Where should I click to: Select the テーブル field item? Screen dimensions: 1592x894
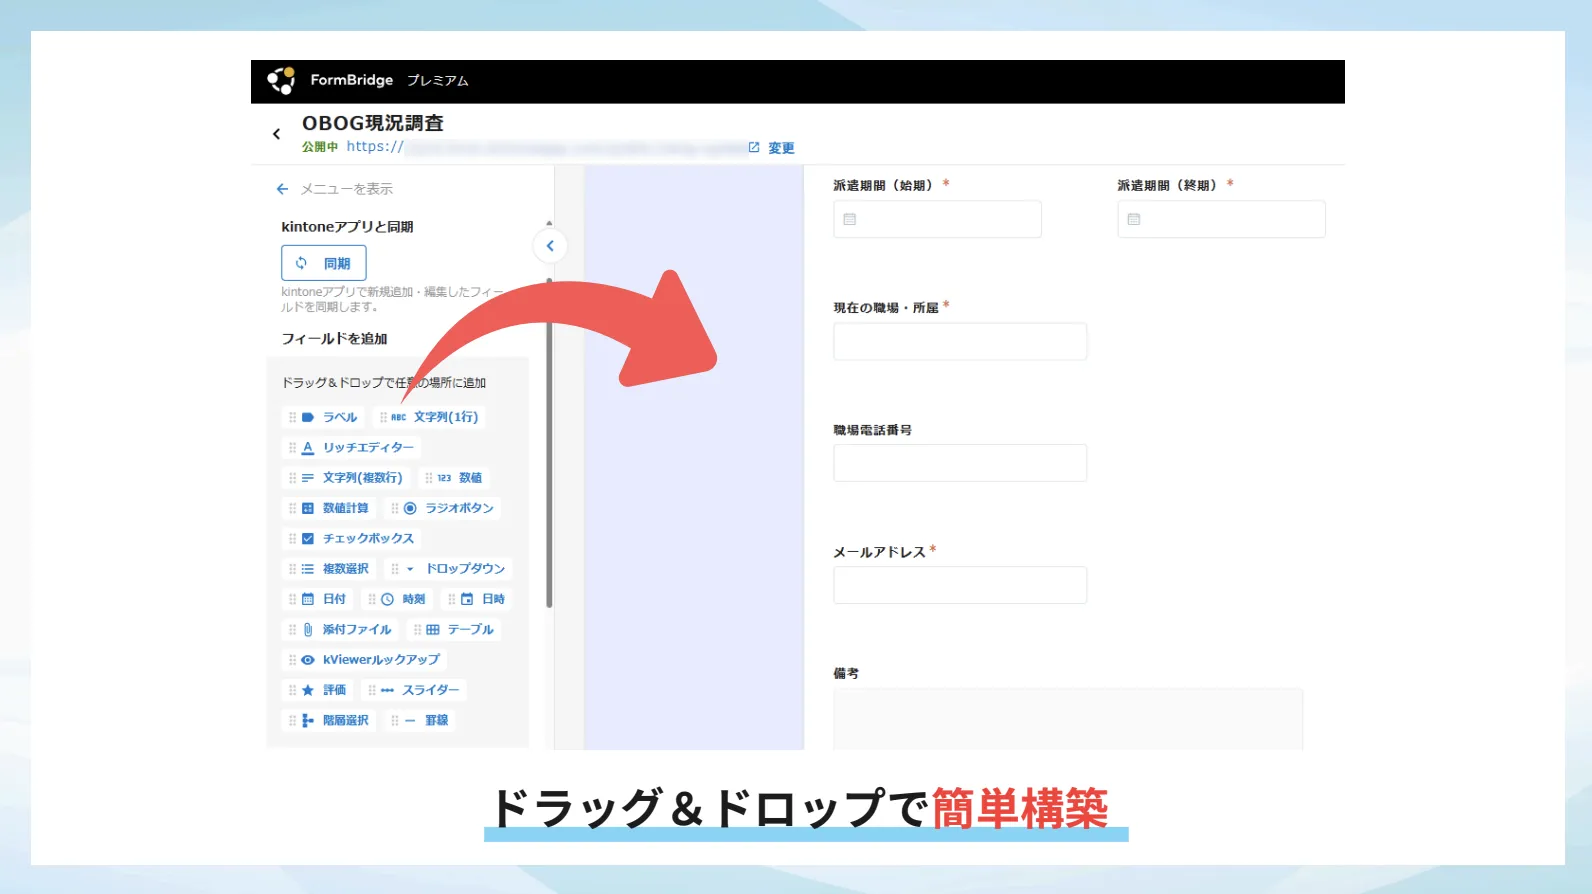[460, 630]
